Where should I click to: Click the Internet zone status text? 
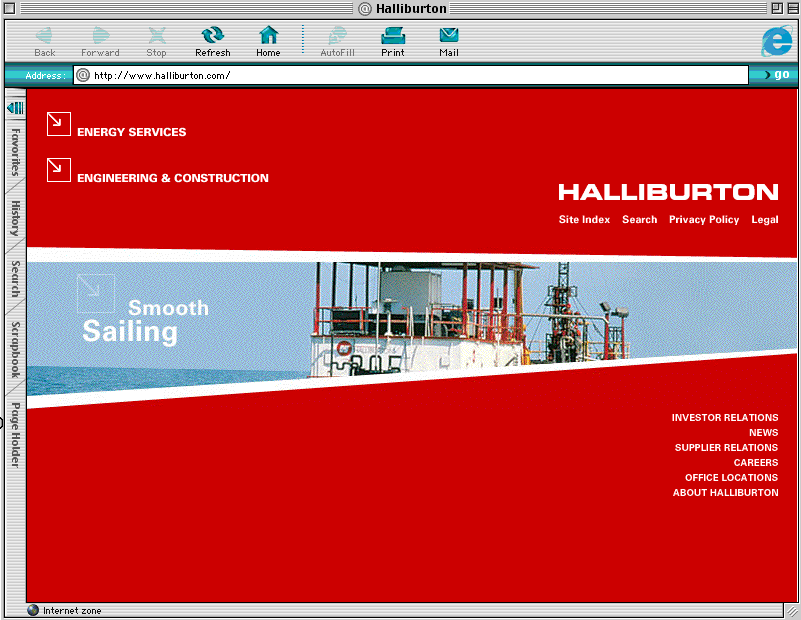72,611
